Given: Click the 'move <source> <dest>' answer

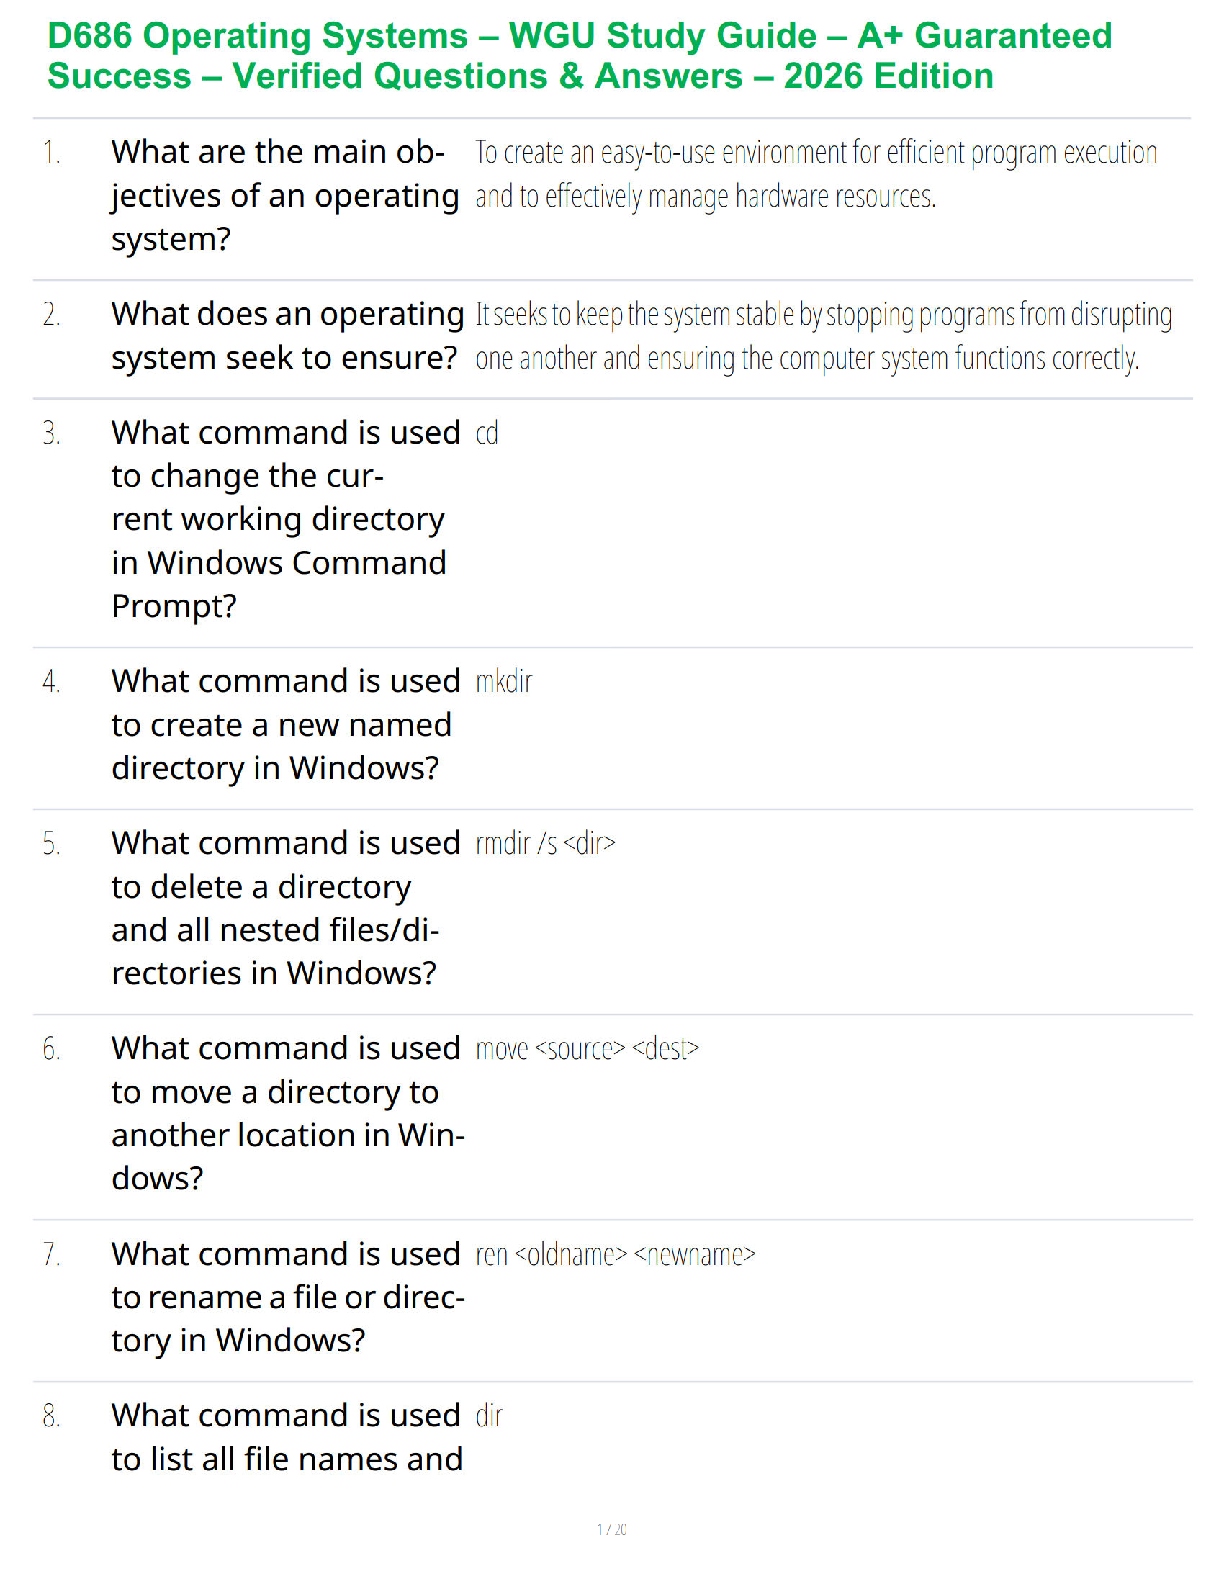Looking at the screenshot, I should [x=587, y=1048].
